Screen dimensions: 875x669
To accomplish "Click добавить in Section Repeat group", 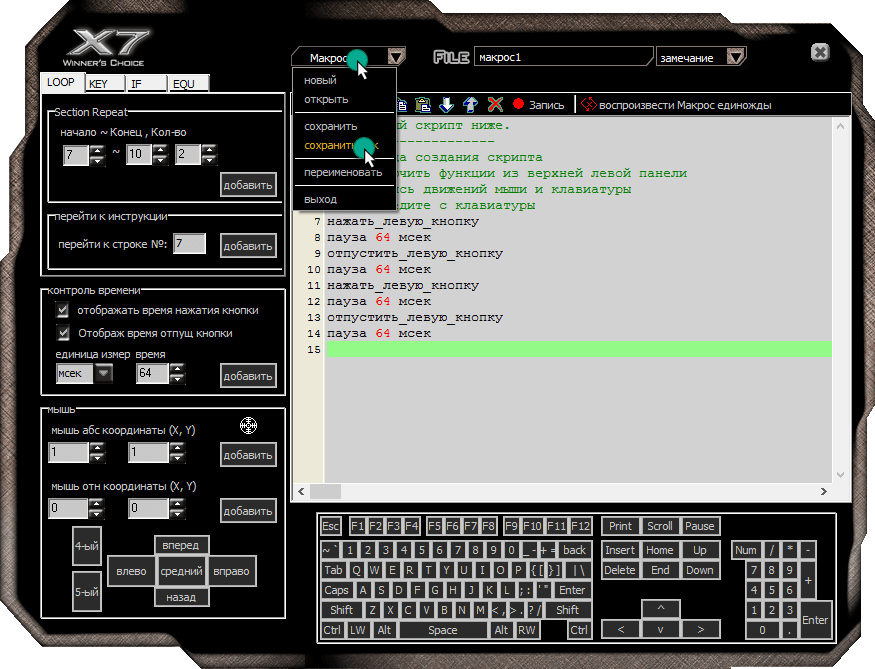I will point(248,185).
